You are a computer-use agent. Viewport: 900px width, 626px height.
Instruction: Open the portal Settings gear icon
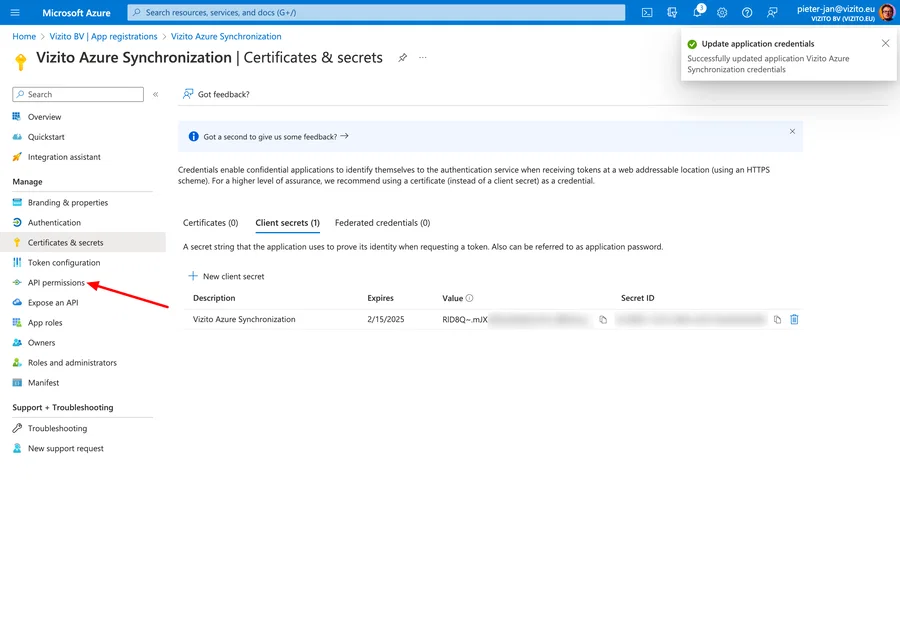click(723, 12)
